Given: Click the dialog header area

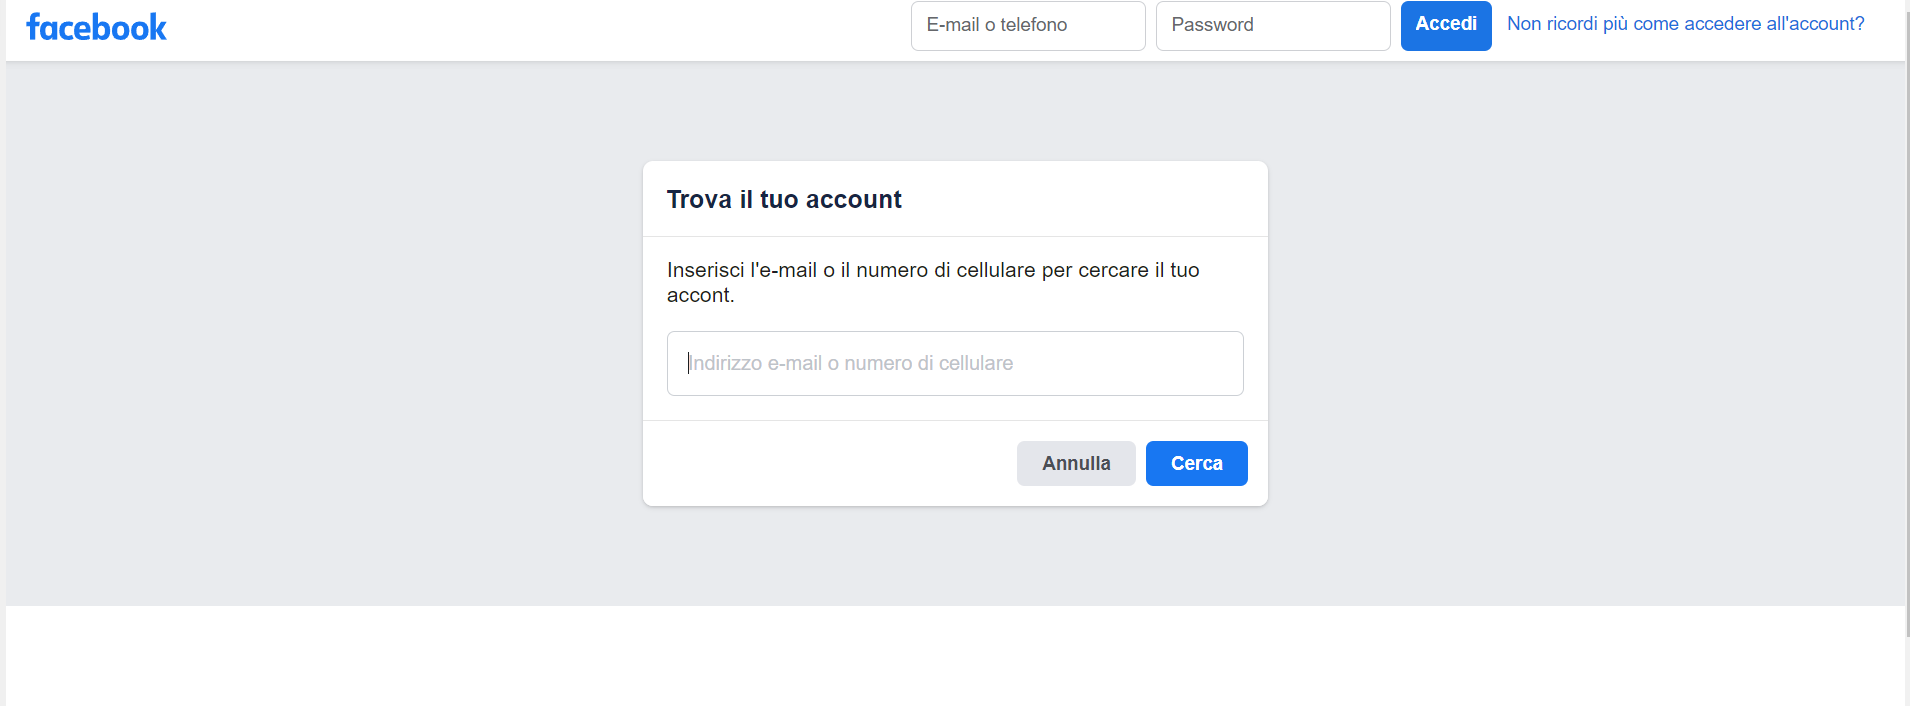Looking at the screenshot, I should 954,198.
